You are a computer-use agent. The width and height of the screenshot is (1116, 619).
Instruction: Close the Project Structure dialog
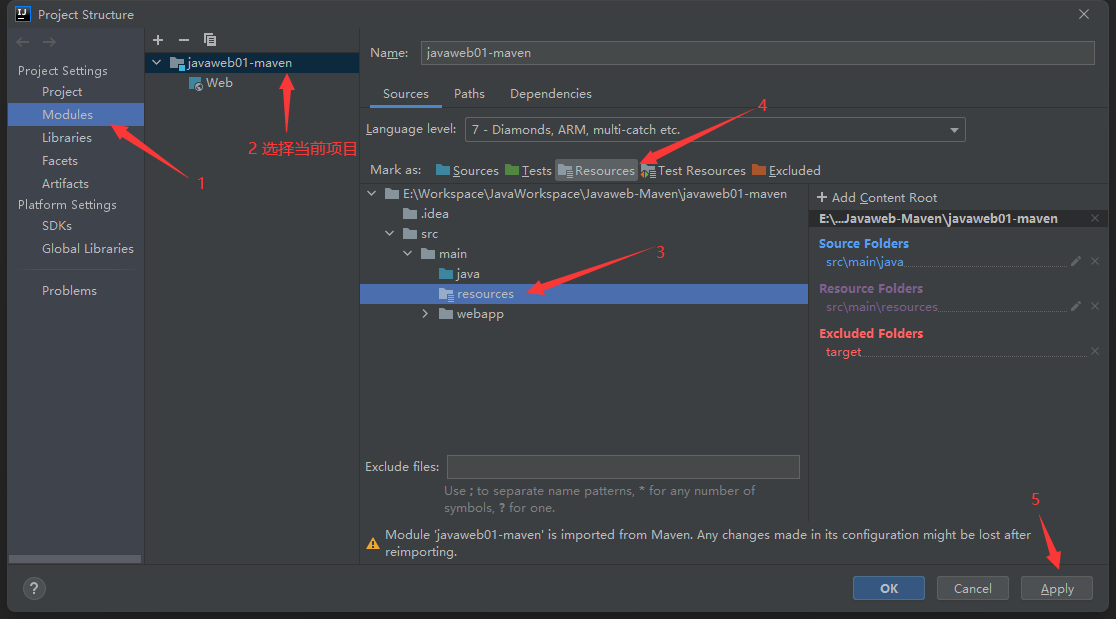click(1083, 14)
